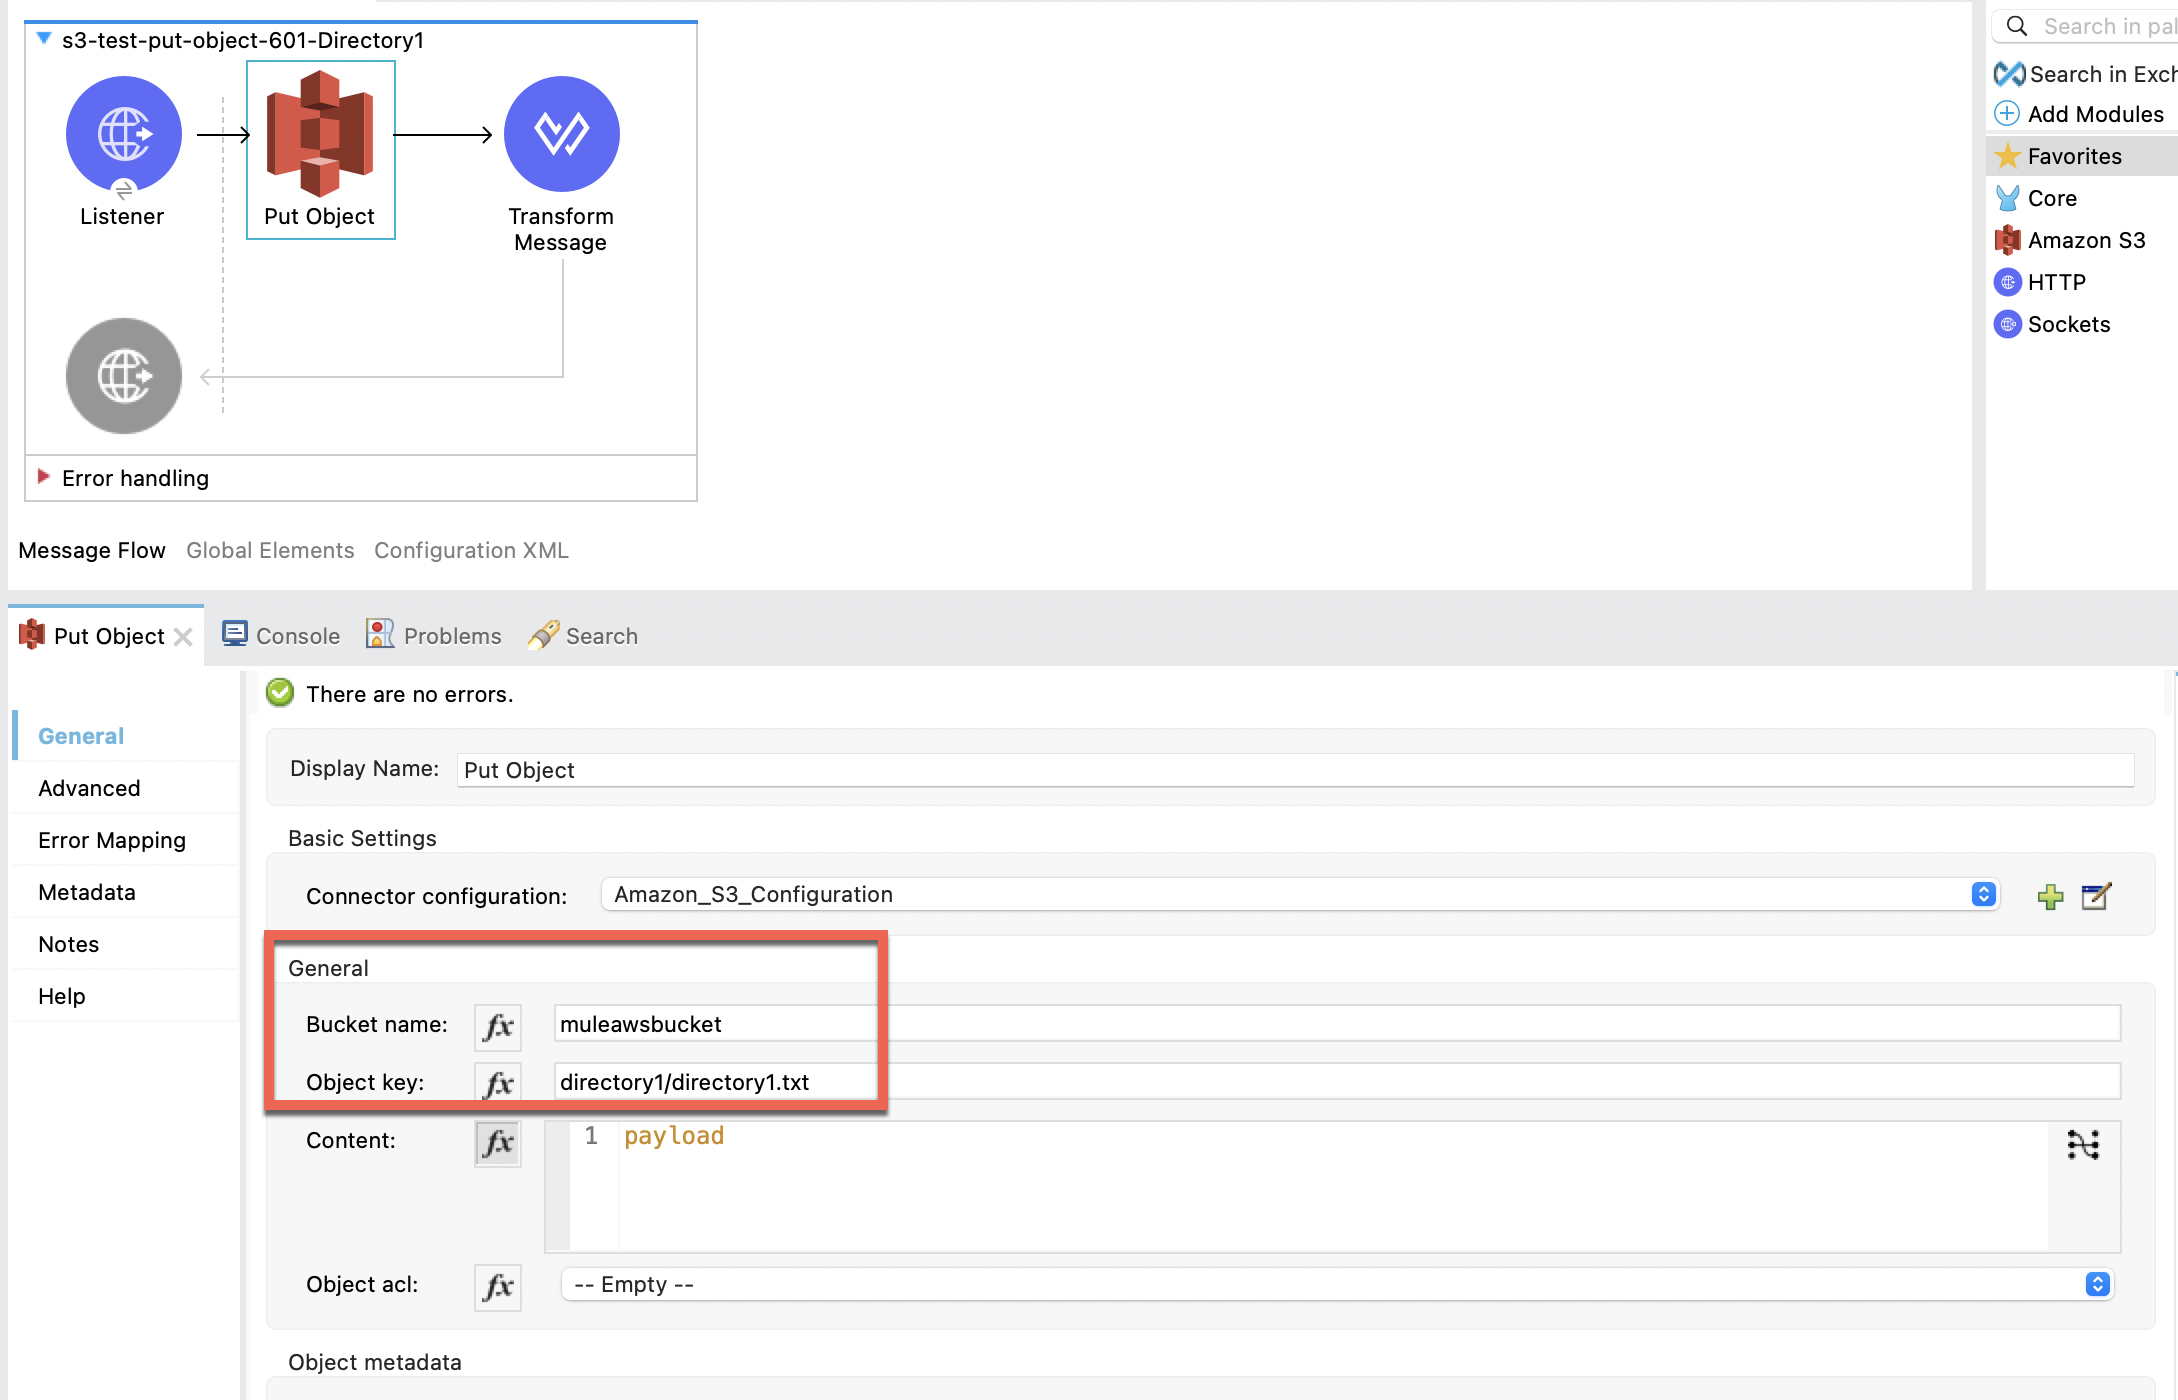
Task: Toggle fx expression for Object acl
Action: click(498, 1286)
